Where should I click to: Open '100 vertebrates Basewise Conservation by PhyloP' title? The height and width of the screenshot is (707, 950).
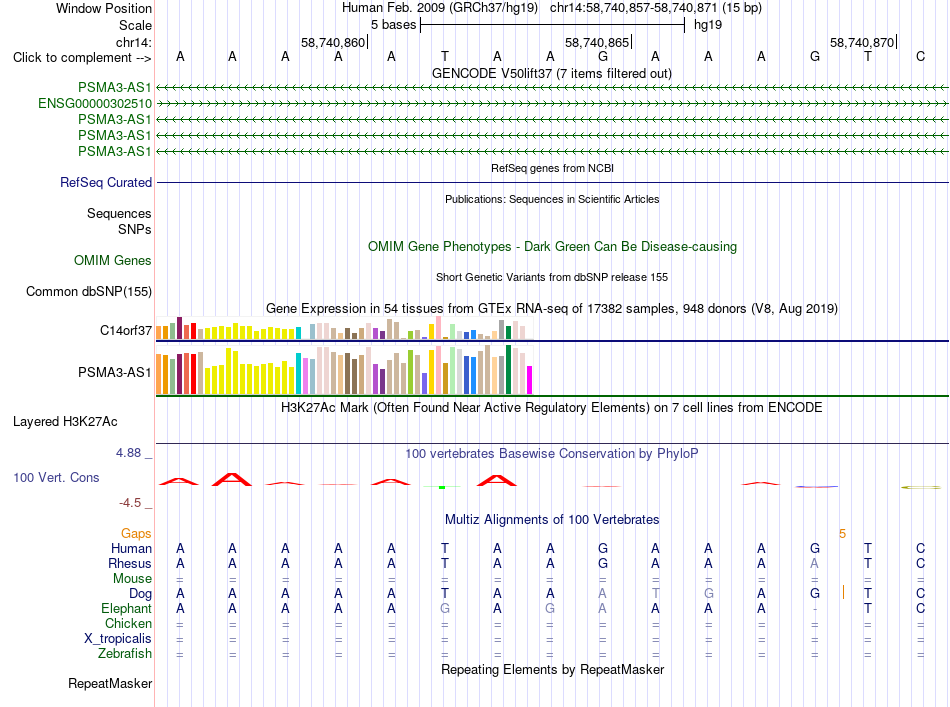(552, 453)
